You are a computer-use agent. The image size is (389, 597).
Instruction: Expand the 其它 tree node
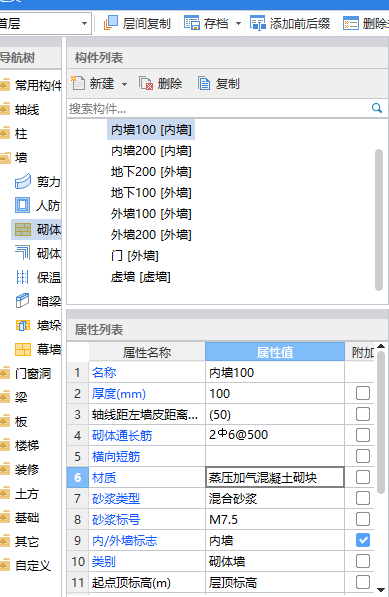(5, 541)
